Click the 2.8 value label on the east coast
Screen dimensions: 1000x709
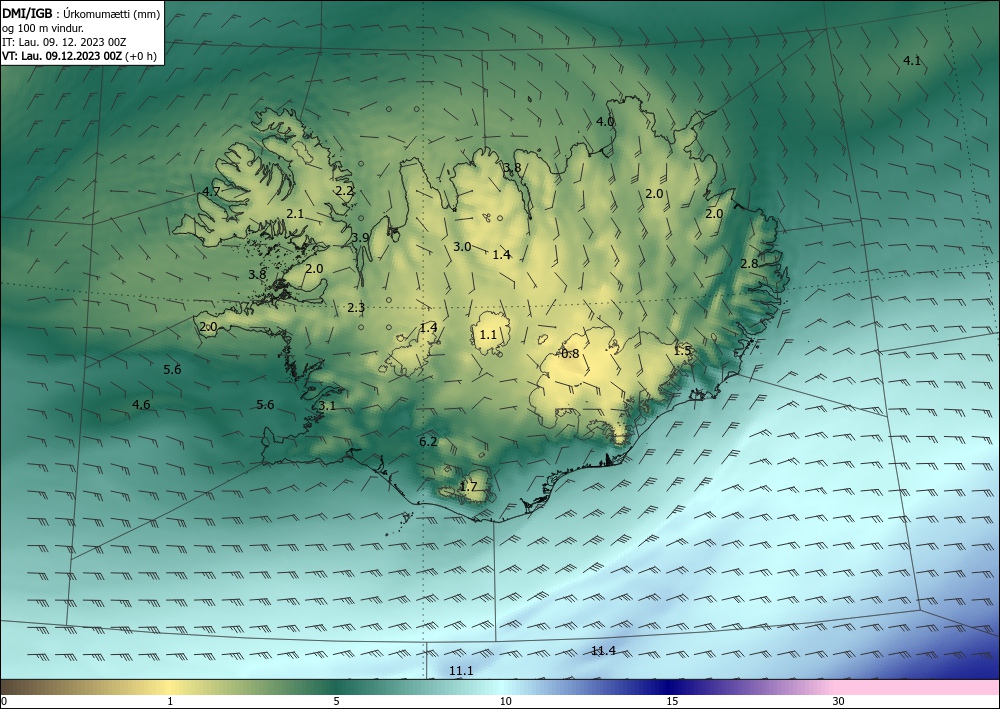coord(749,263)
